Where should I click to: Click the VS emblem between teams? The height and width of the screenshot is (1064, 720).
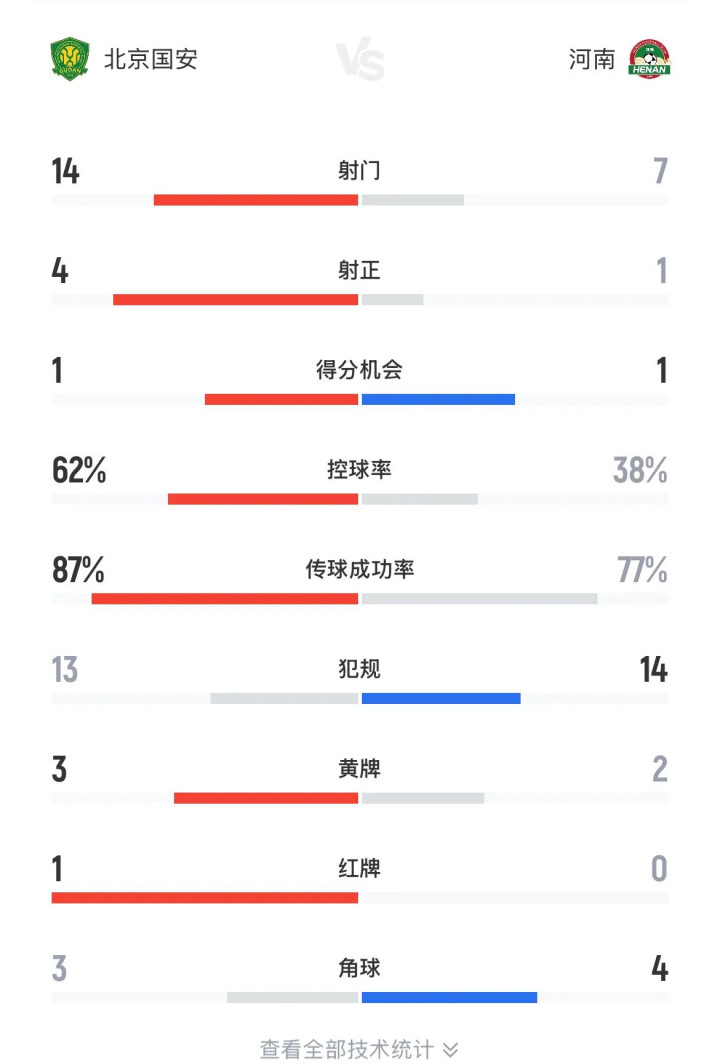click(360, 59)
